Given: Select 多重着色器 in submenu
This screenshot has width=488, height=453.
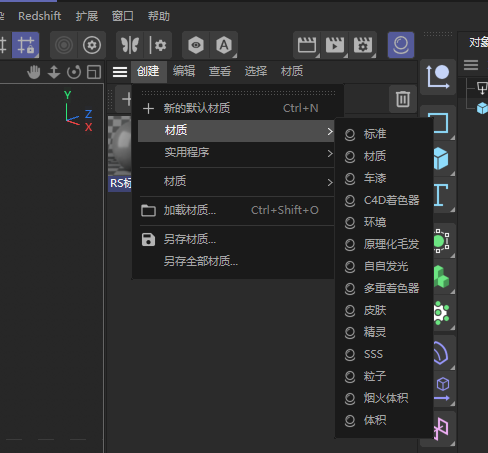Looking at the screenshot, I should (384, 288).
